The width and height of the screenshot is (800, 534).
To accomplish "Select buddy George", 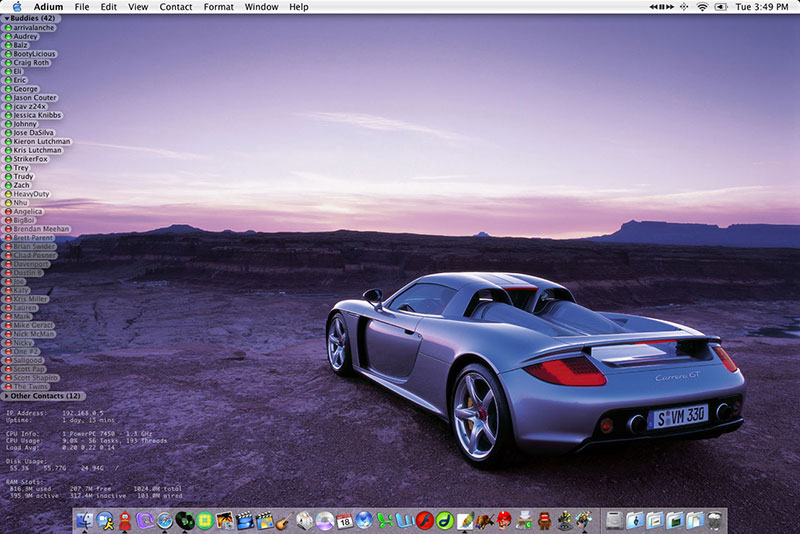I will tap(21, 89).
